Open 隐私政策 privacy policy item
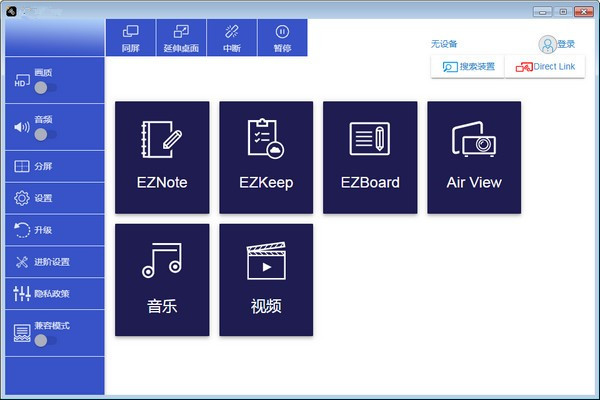 point(54,294)
